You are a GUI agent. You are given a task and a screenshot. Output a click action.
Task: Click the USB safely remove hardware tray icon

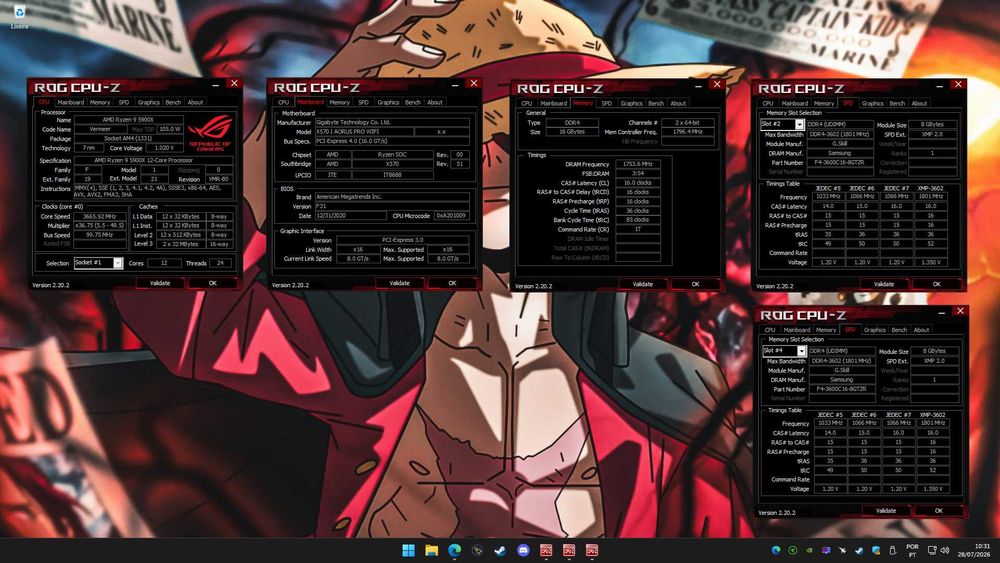pyautogui.click(x=892, y=550)
